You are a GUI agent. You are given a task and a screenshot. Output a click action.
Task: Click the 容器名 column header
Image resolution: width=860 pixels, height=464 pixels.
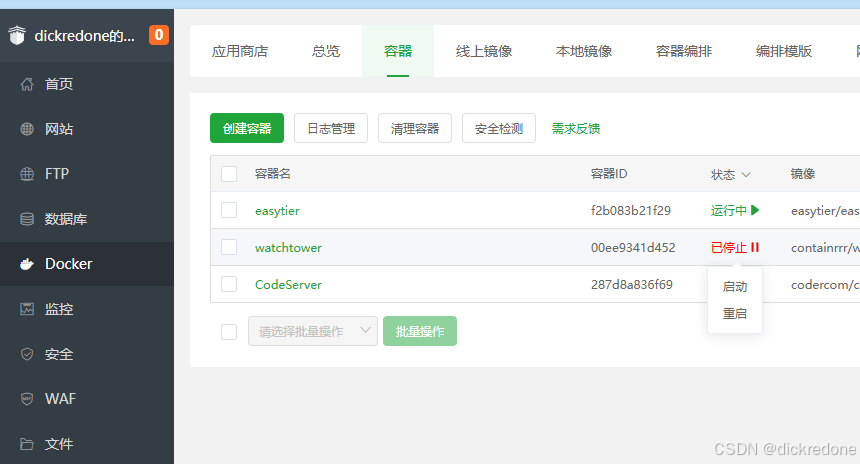[273, 174]
